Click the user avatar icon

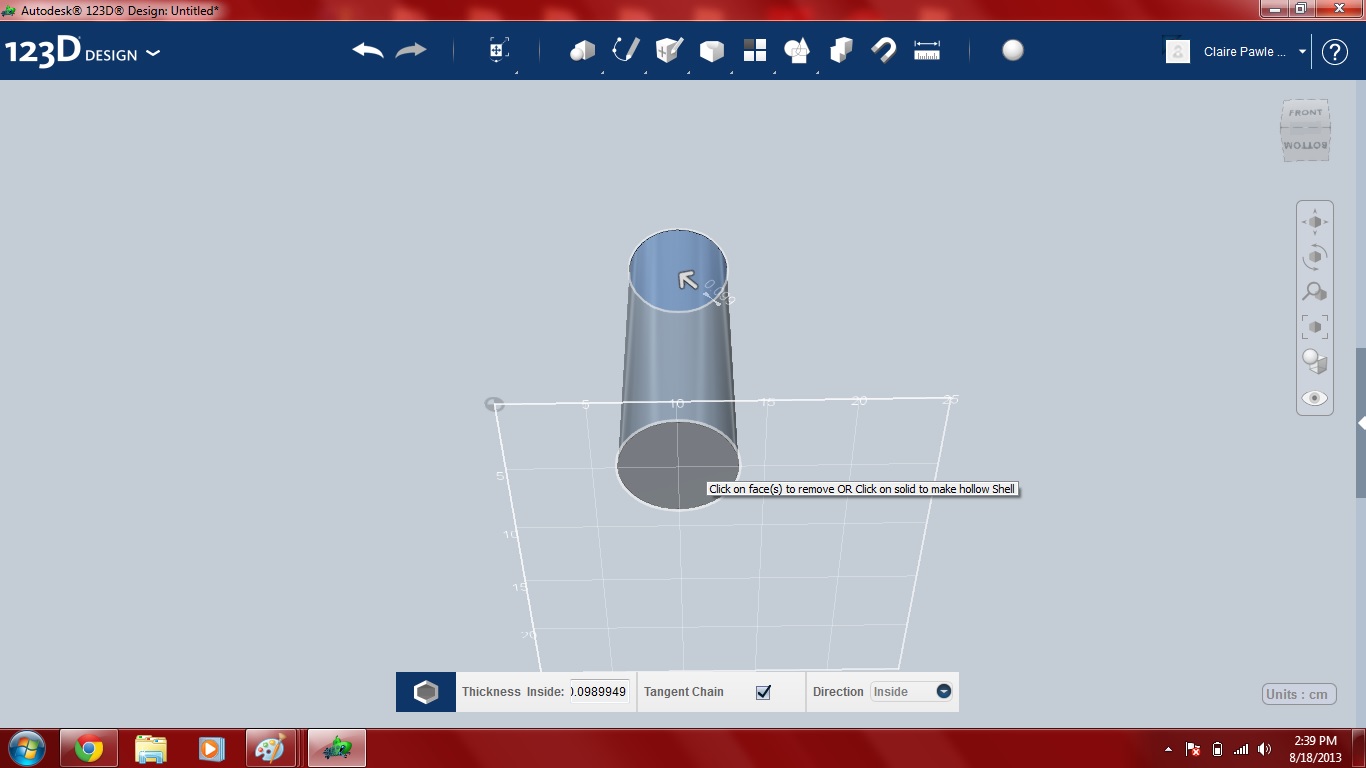tap(1178, 51)
